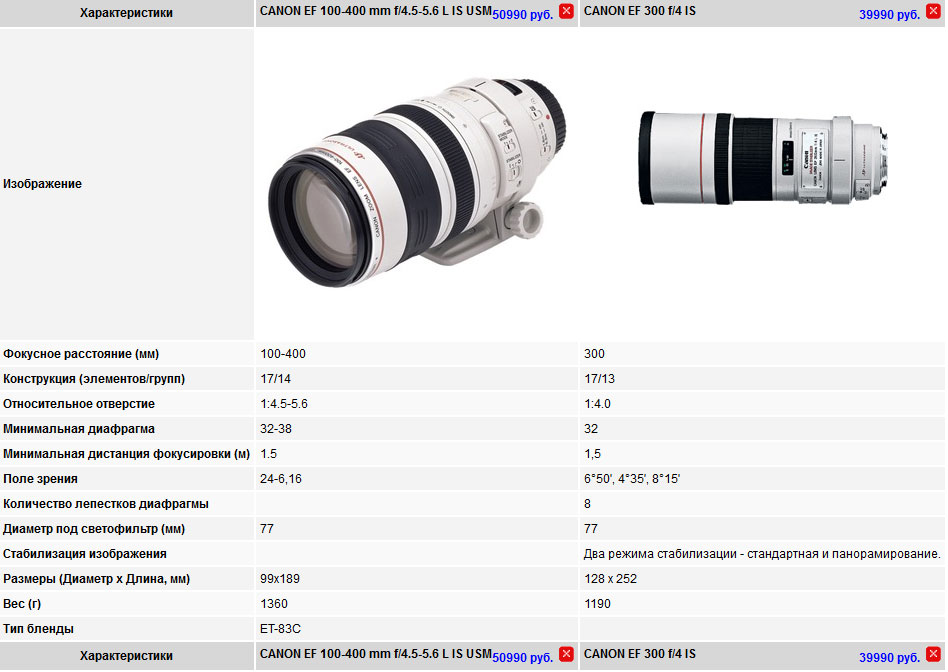Click the top Характеристики column header
Viewport: 948px width, 672px height.
click(x=126, y=13)
